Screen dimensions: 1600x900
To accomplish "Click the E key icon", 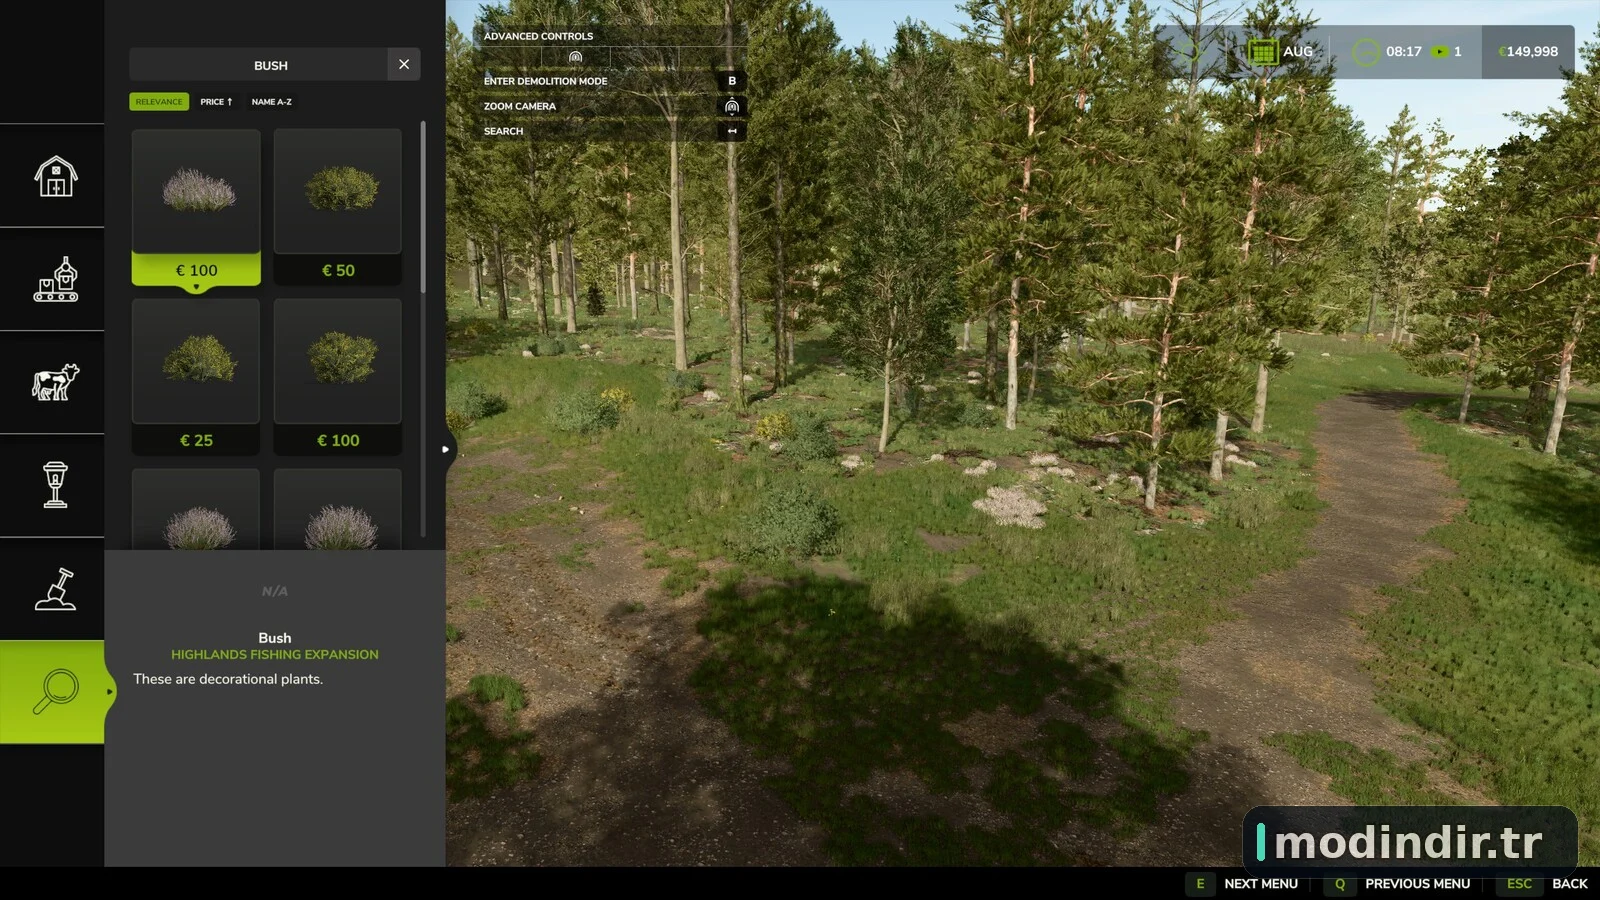I will pos(1201,884).
